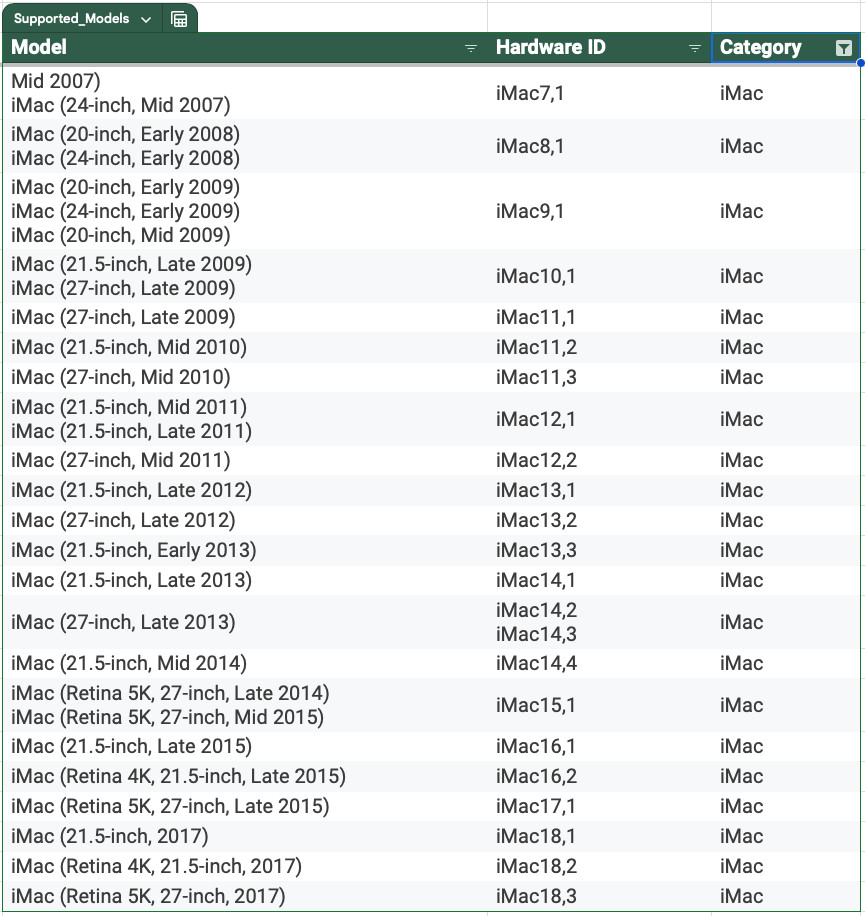Screen dimensions: 865x916
Task: Open the Hardware ID column filter icon
Action: 694,48
